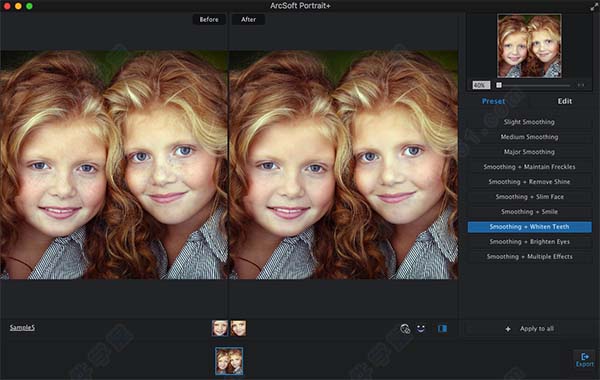Viewport: 600px width, 380px height.
Task: Toggle the split before/after view icon
Action: click(442, 328)
